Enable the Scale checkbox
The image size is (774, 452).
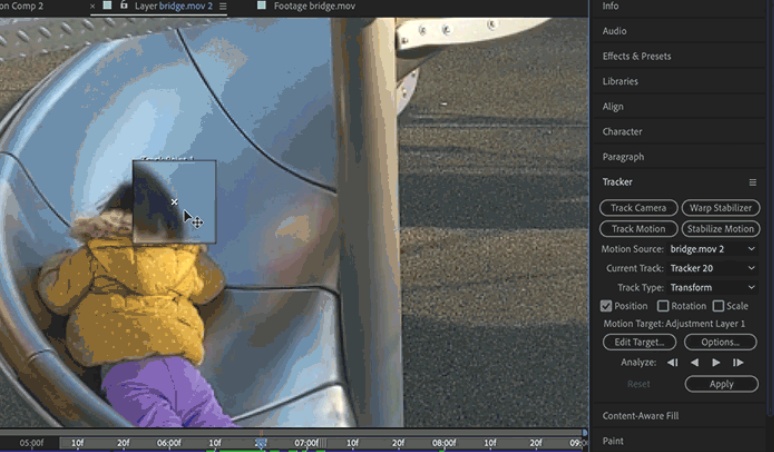(x=718, y=306)
